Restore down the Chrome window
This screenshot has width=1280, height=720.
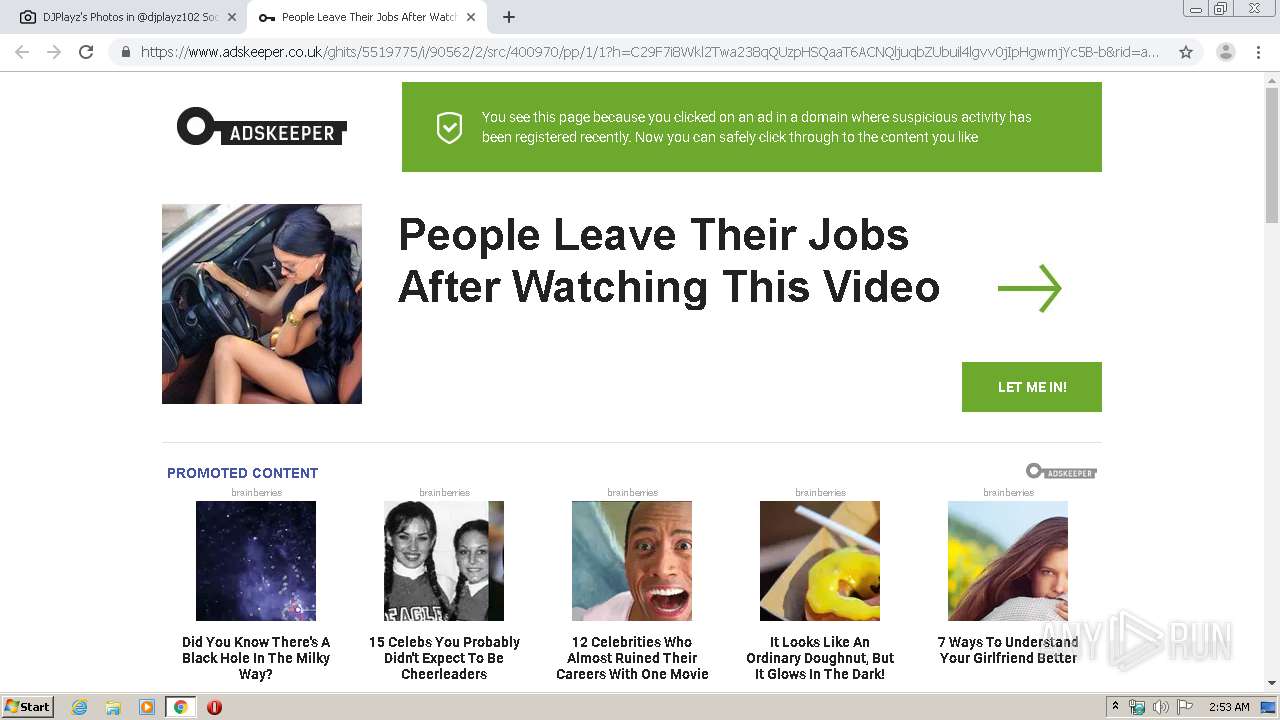1221,9
